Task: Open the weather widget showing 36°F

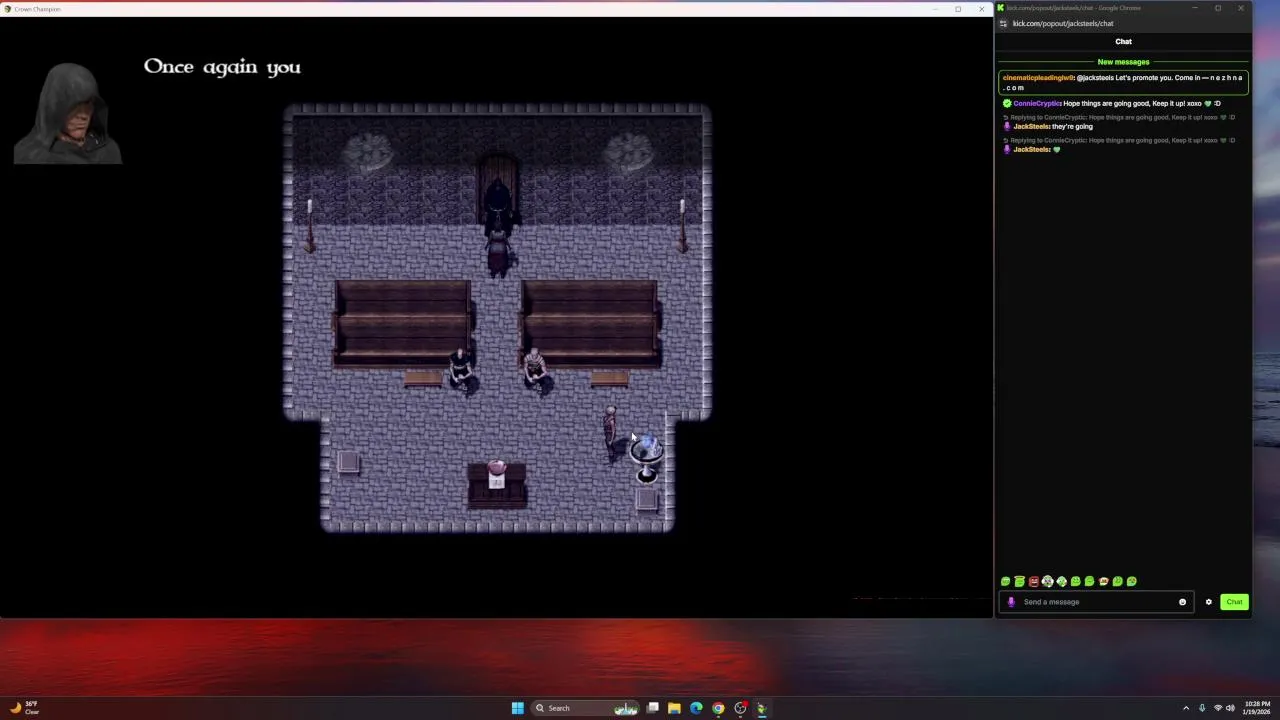Action: 25,708
